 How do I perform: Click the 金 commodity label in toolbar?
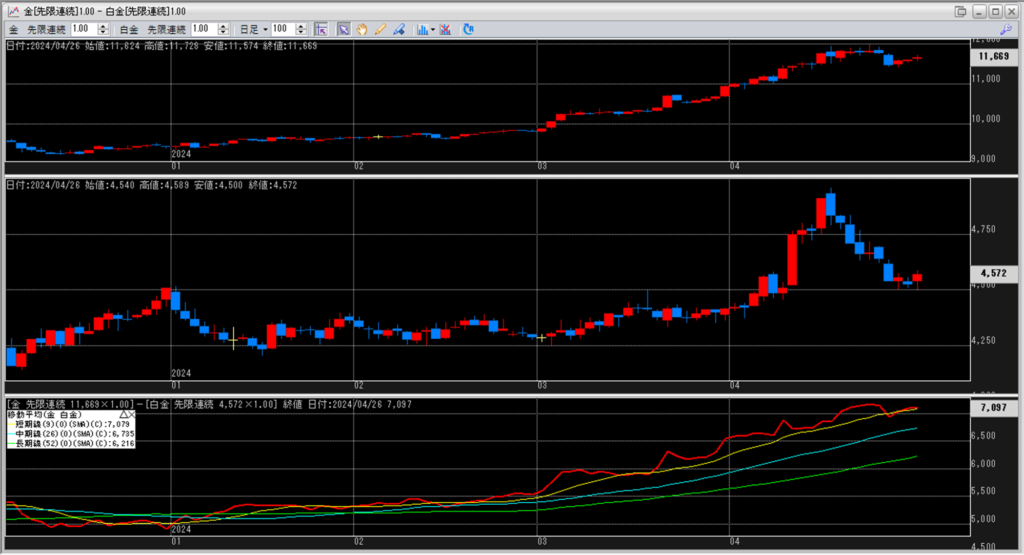(13, 29)
